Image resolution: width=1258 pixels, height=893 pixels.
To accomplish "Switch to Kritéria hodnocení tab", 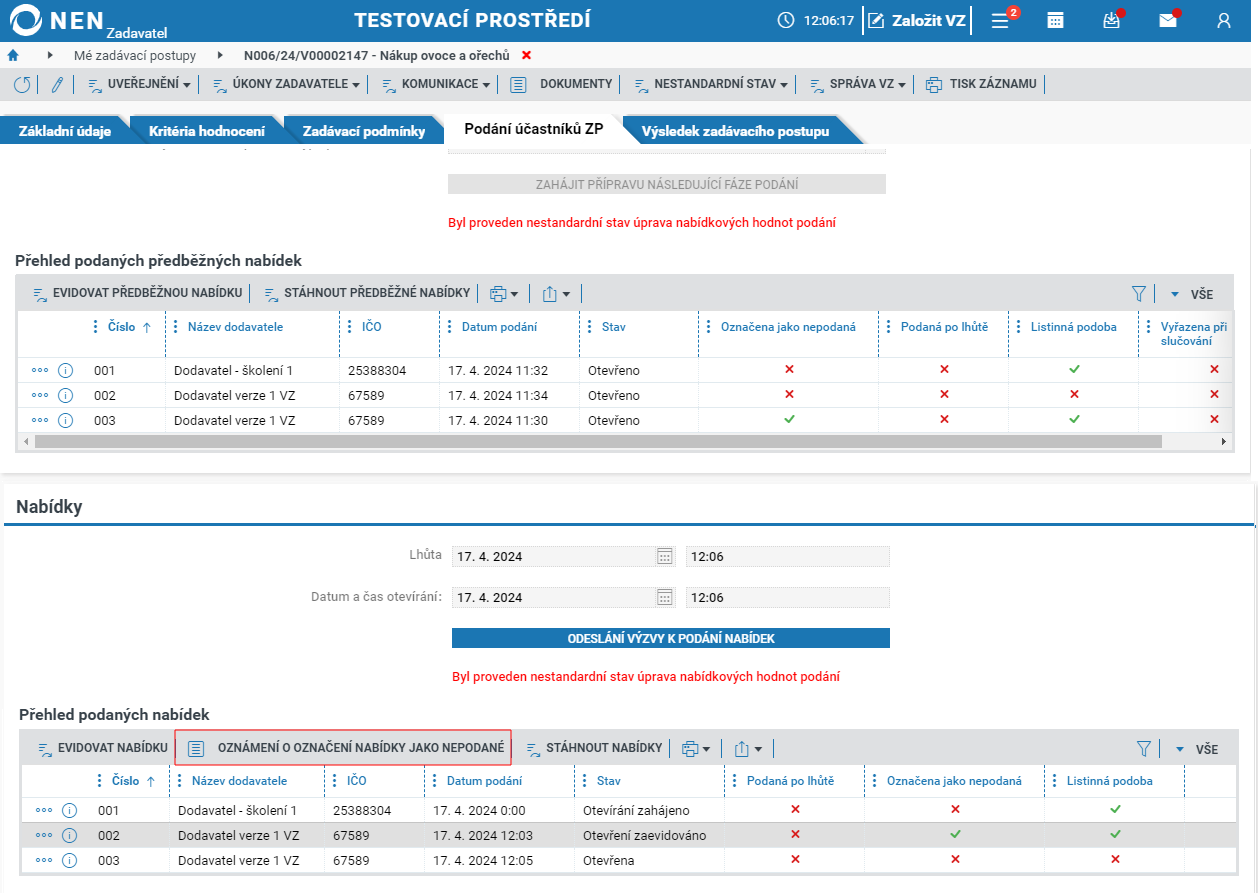I will click(x=207, y=131).
